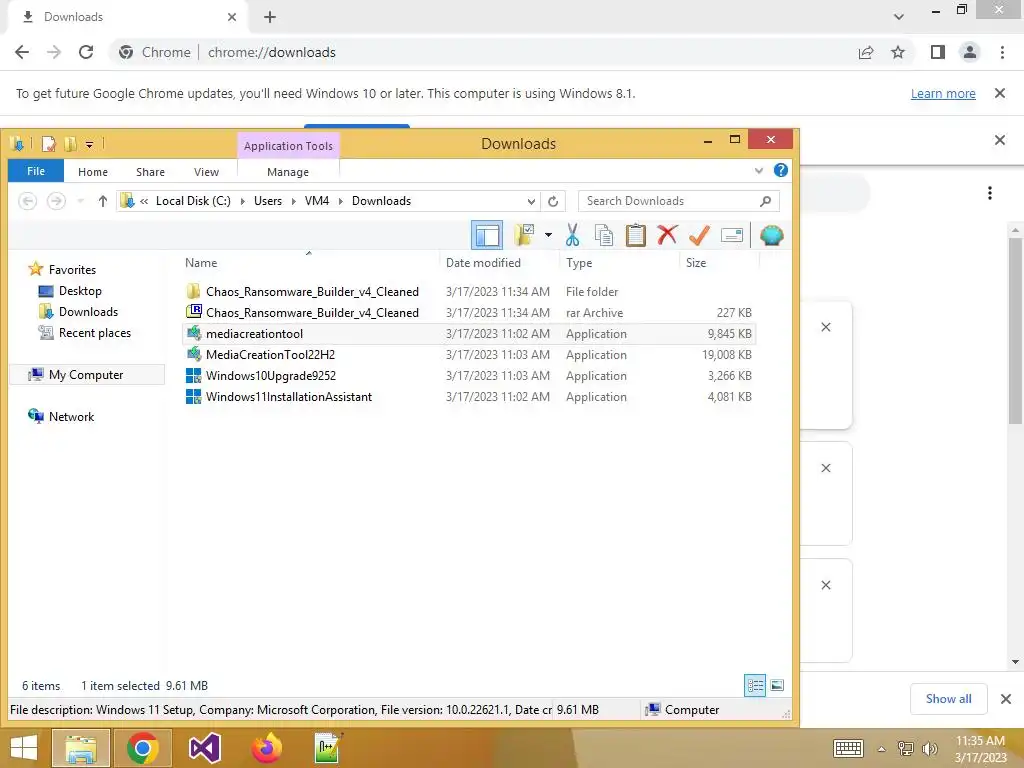The height and width of the screenshot is (768, 1024).
Task: Select the Windows11InstallationAssistant file
Action: 469,396
